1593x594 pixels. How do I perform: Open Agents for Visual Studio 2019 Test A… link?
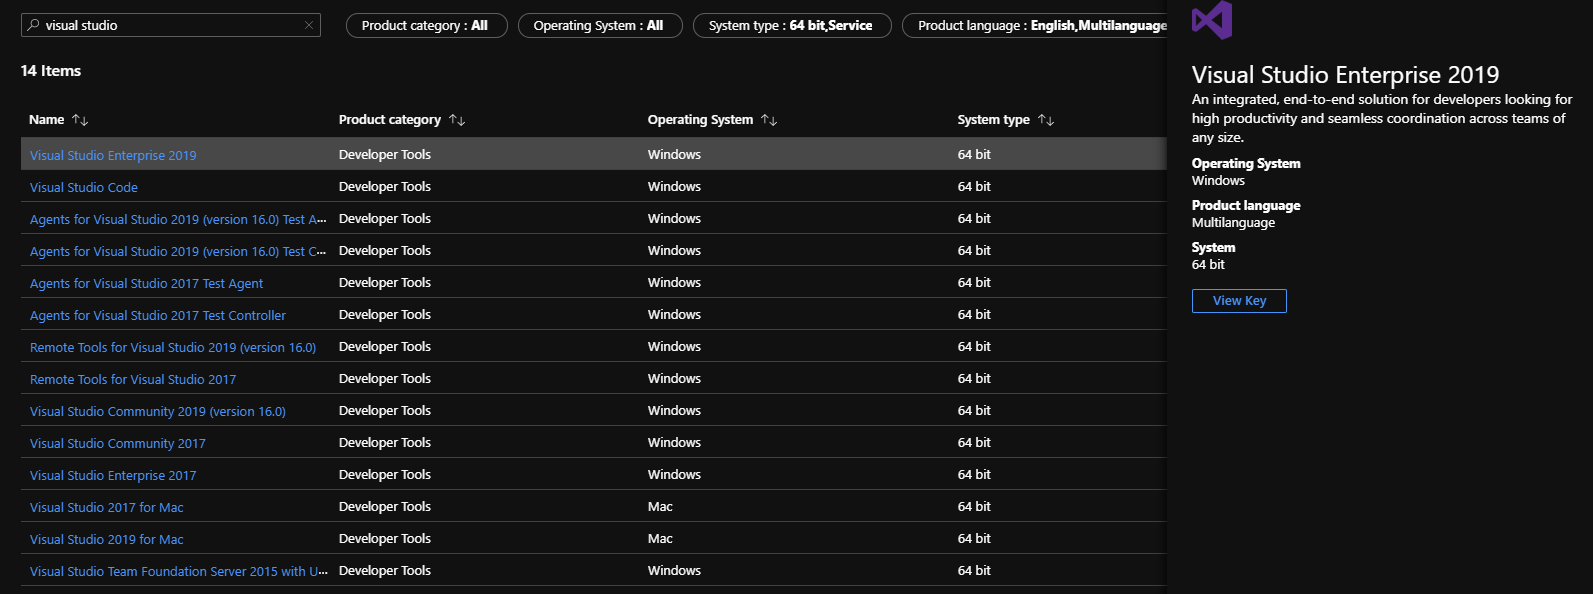(178, 219)
